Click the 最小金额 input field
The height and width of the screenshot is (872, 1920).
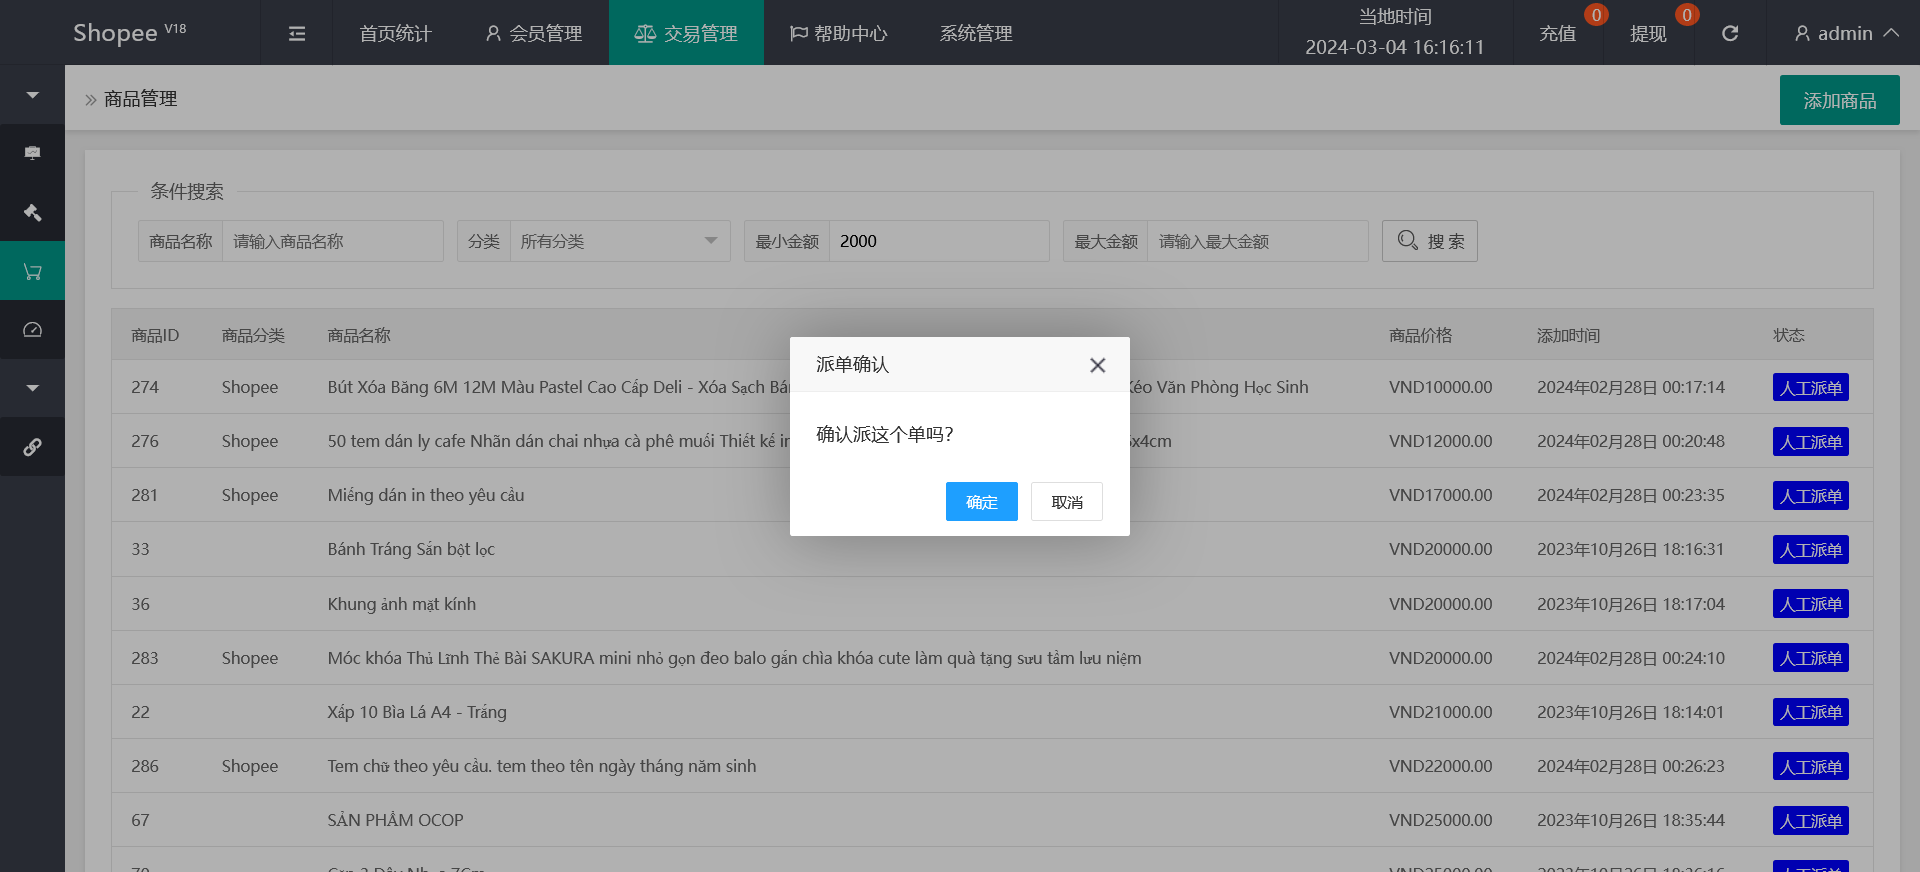point(938,241)
